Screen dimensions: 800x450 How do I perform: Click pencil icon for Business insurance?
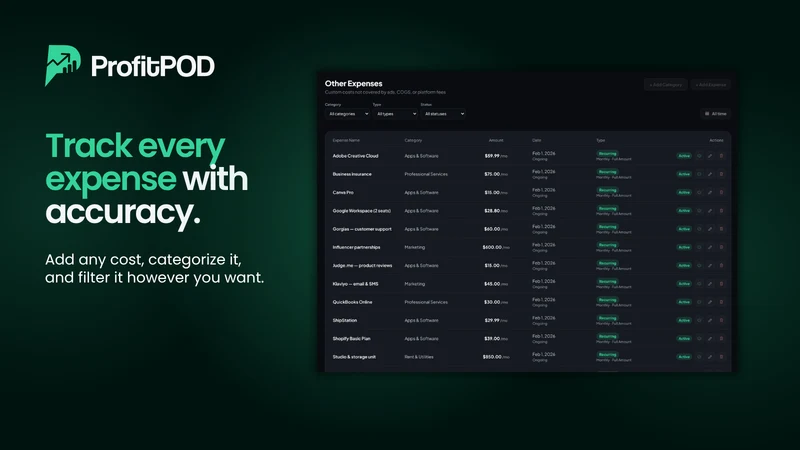click(710, 174)
